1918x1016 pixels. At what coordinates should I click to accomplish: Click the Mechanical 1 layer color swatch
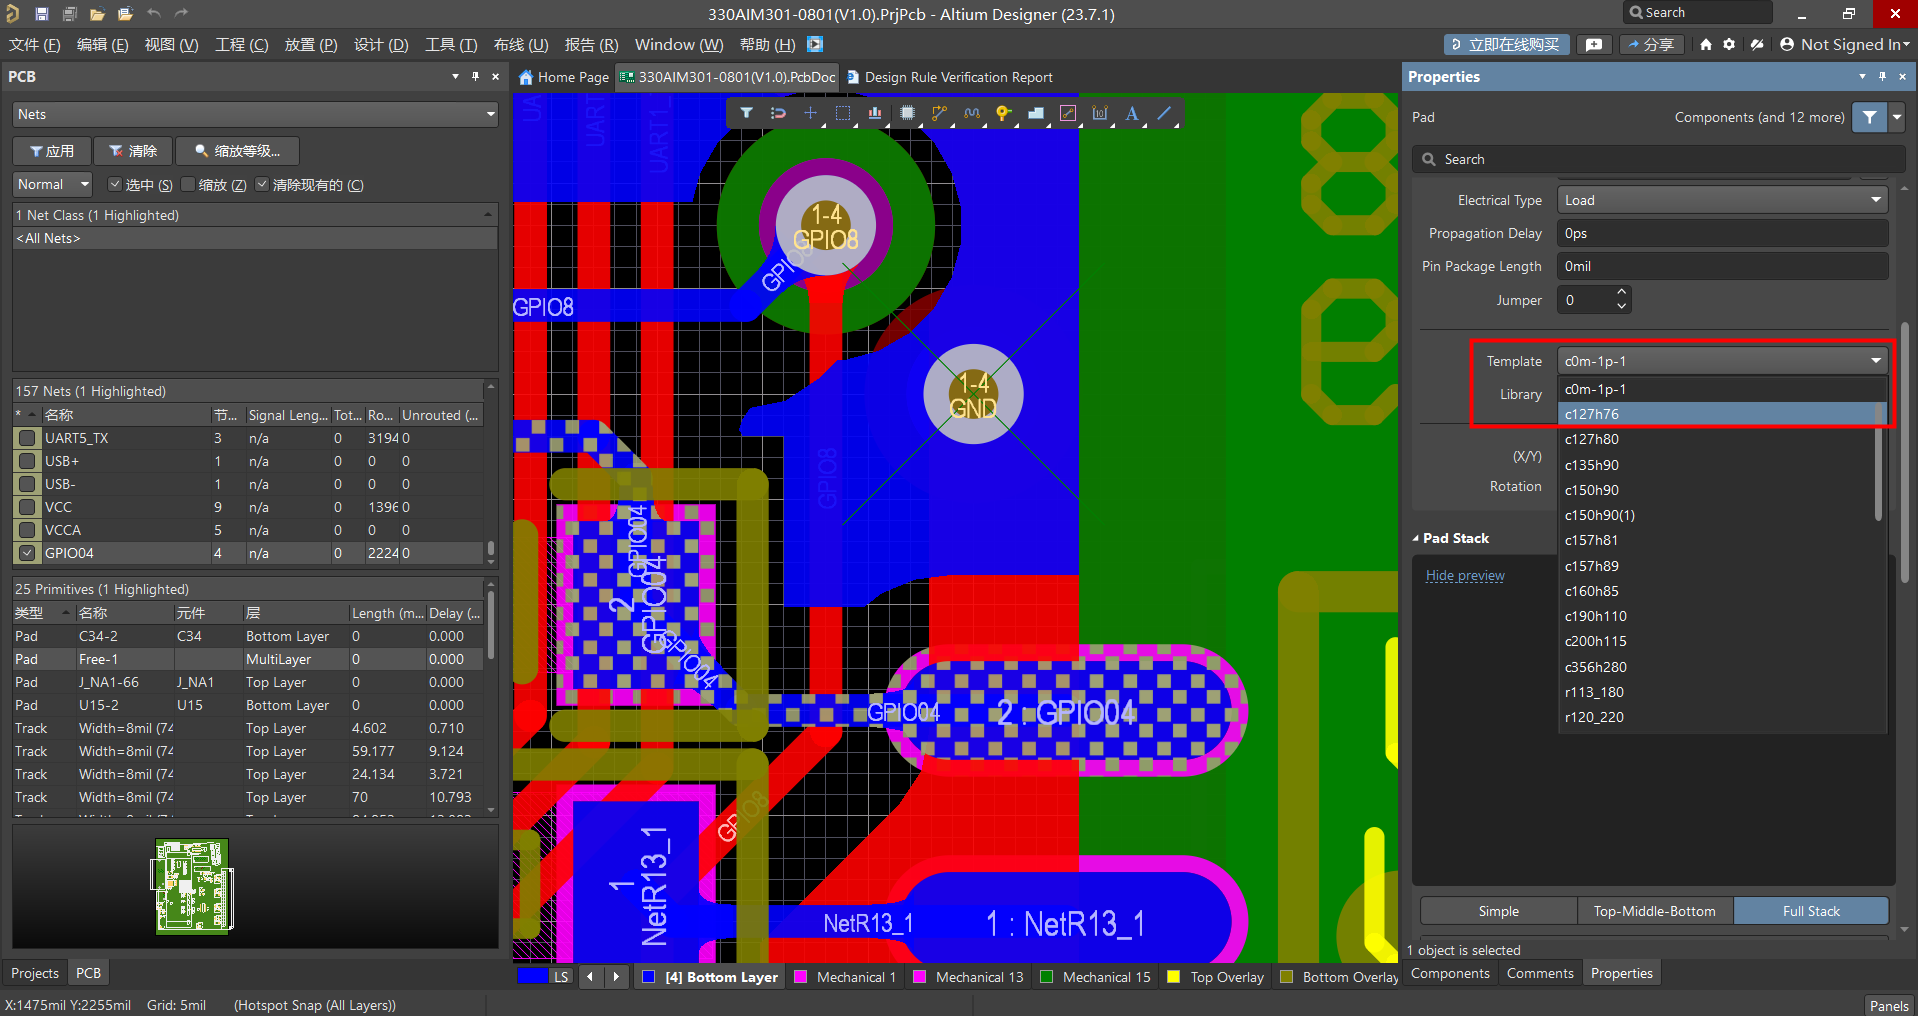pos(801,977)
